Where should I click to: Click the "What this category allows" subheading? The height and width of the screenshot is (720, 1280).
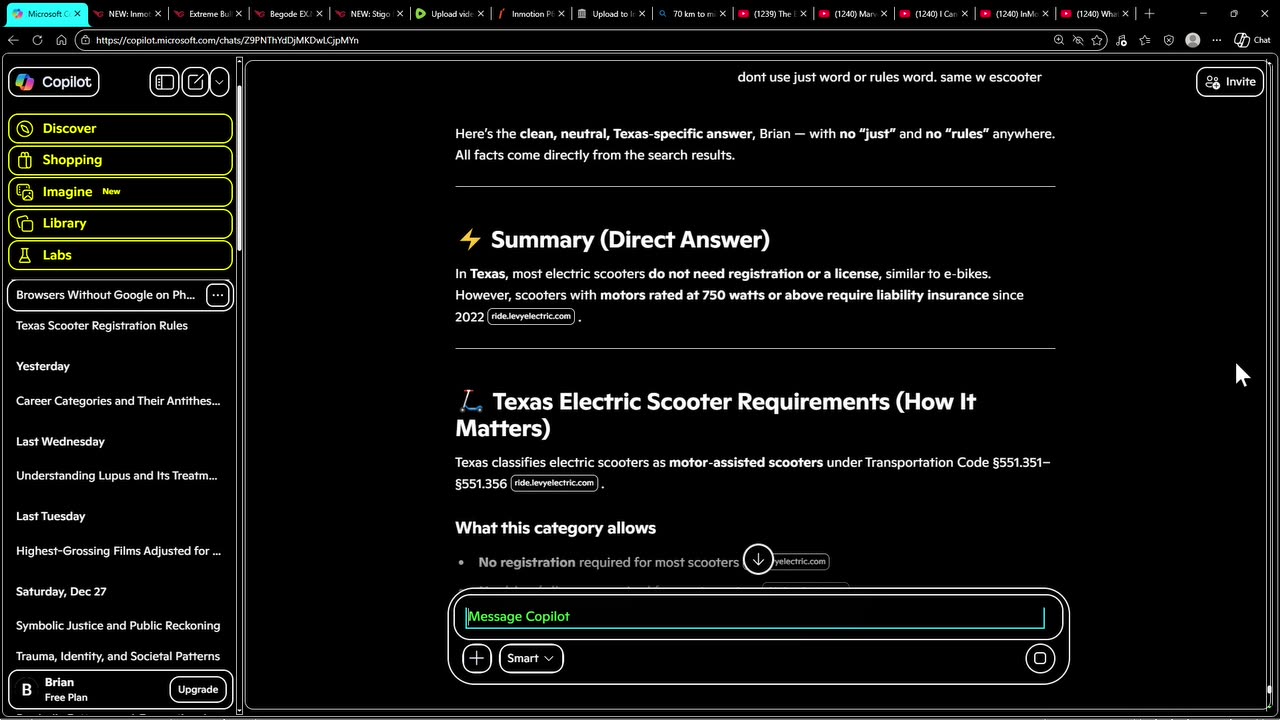click(x=555, y=528)
